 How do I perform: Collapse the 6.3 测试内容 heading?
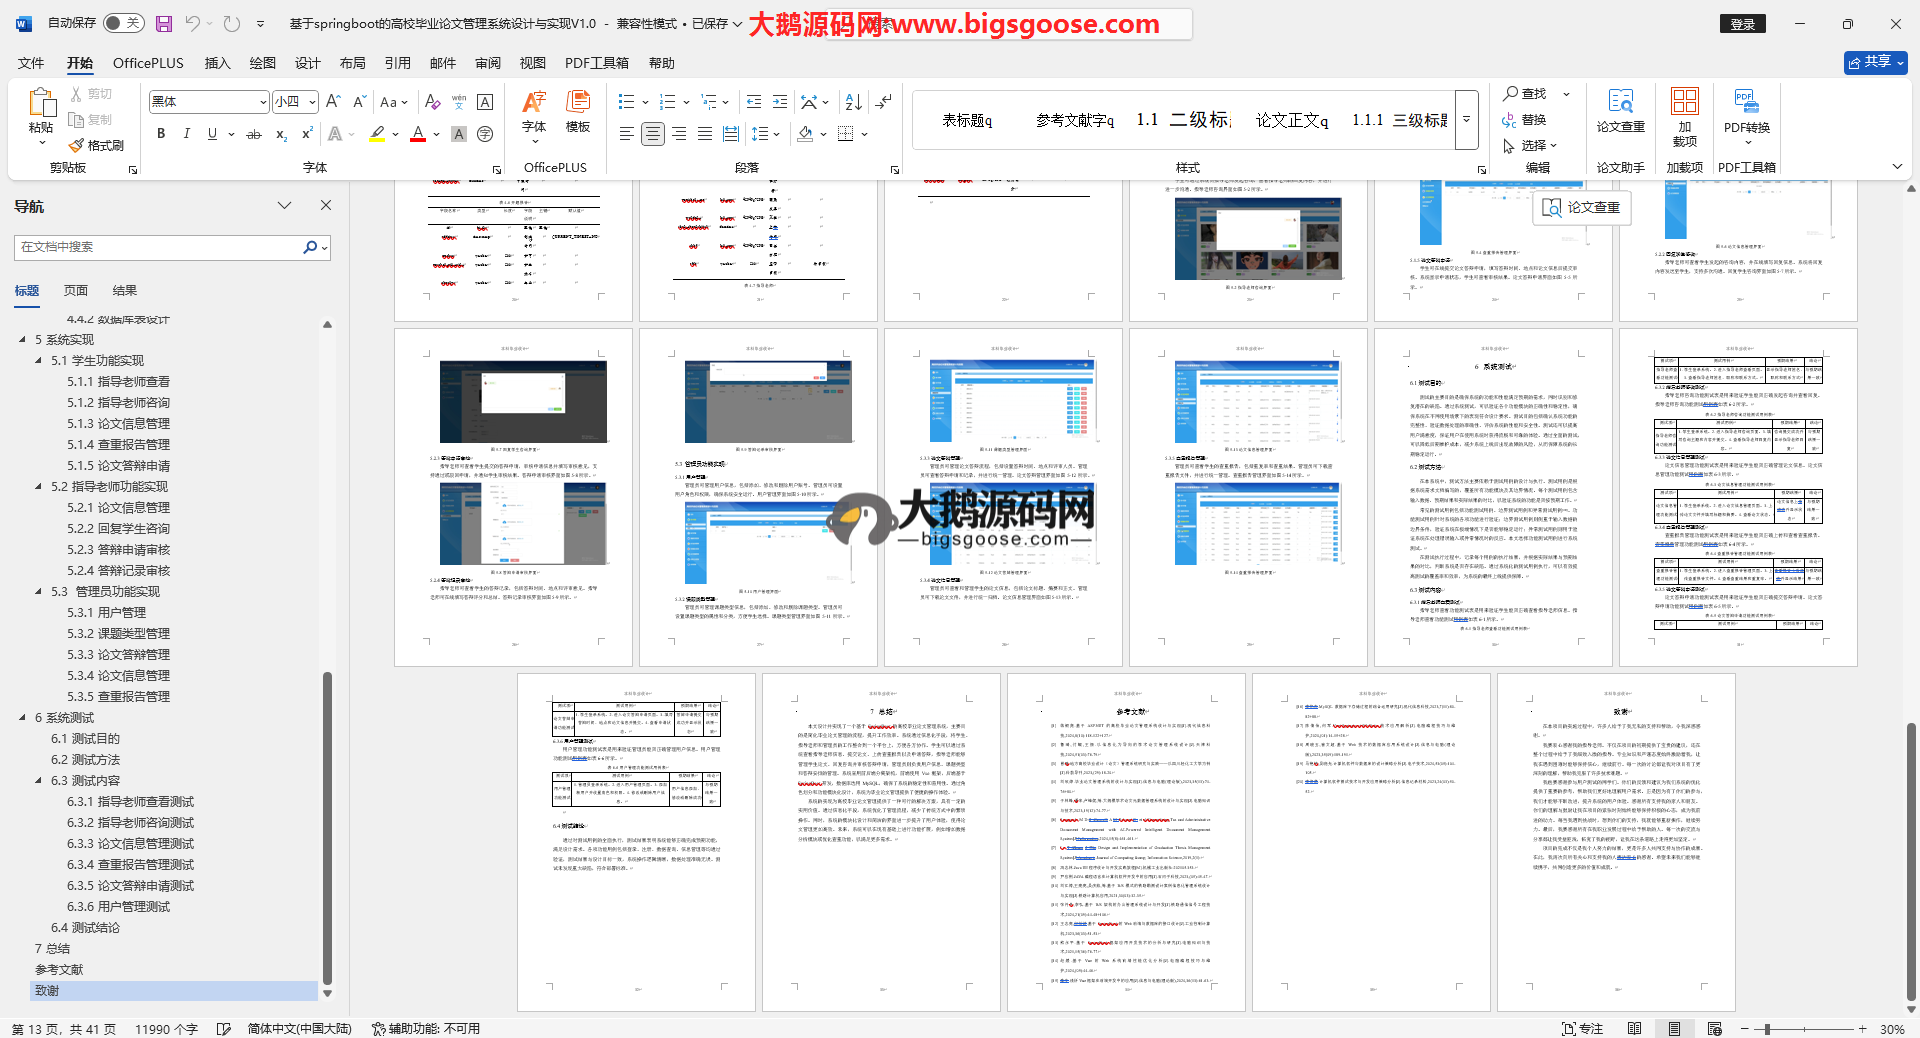[x=39, y=781]
